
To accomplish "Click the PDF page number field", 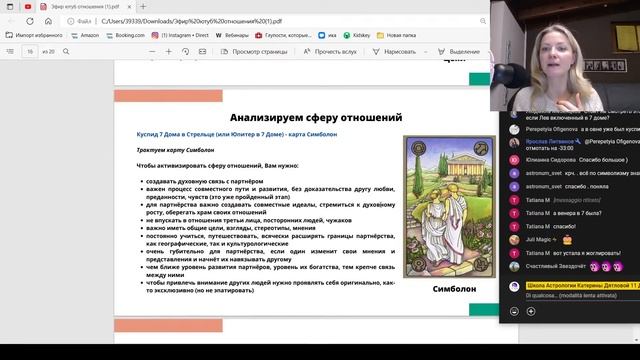I will point(30,51).
